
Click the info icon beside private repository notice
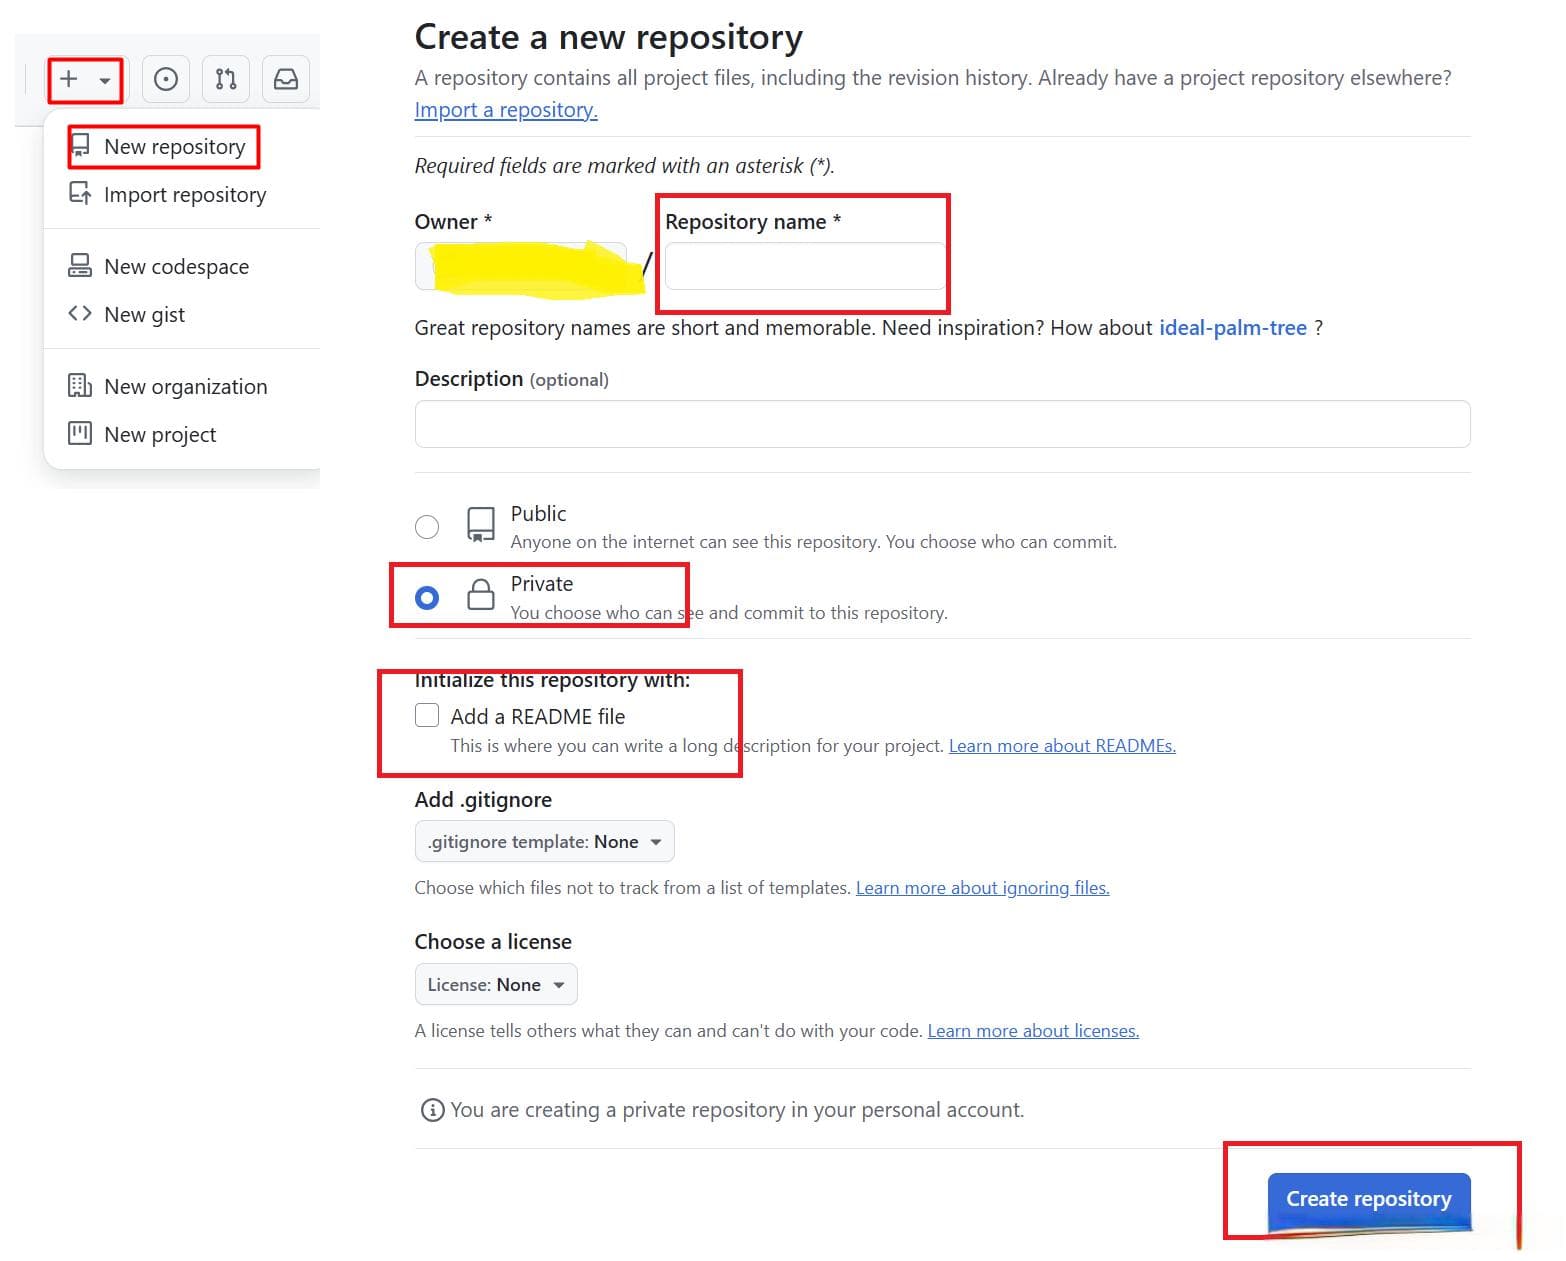432,1110
